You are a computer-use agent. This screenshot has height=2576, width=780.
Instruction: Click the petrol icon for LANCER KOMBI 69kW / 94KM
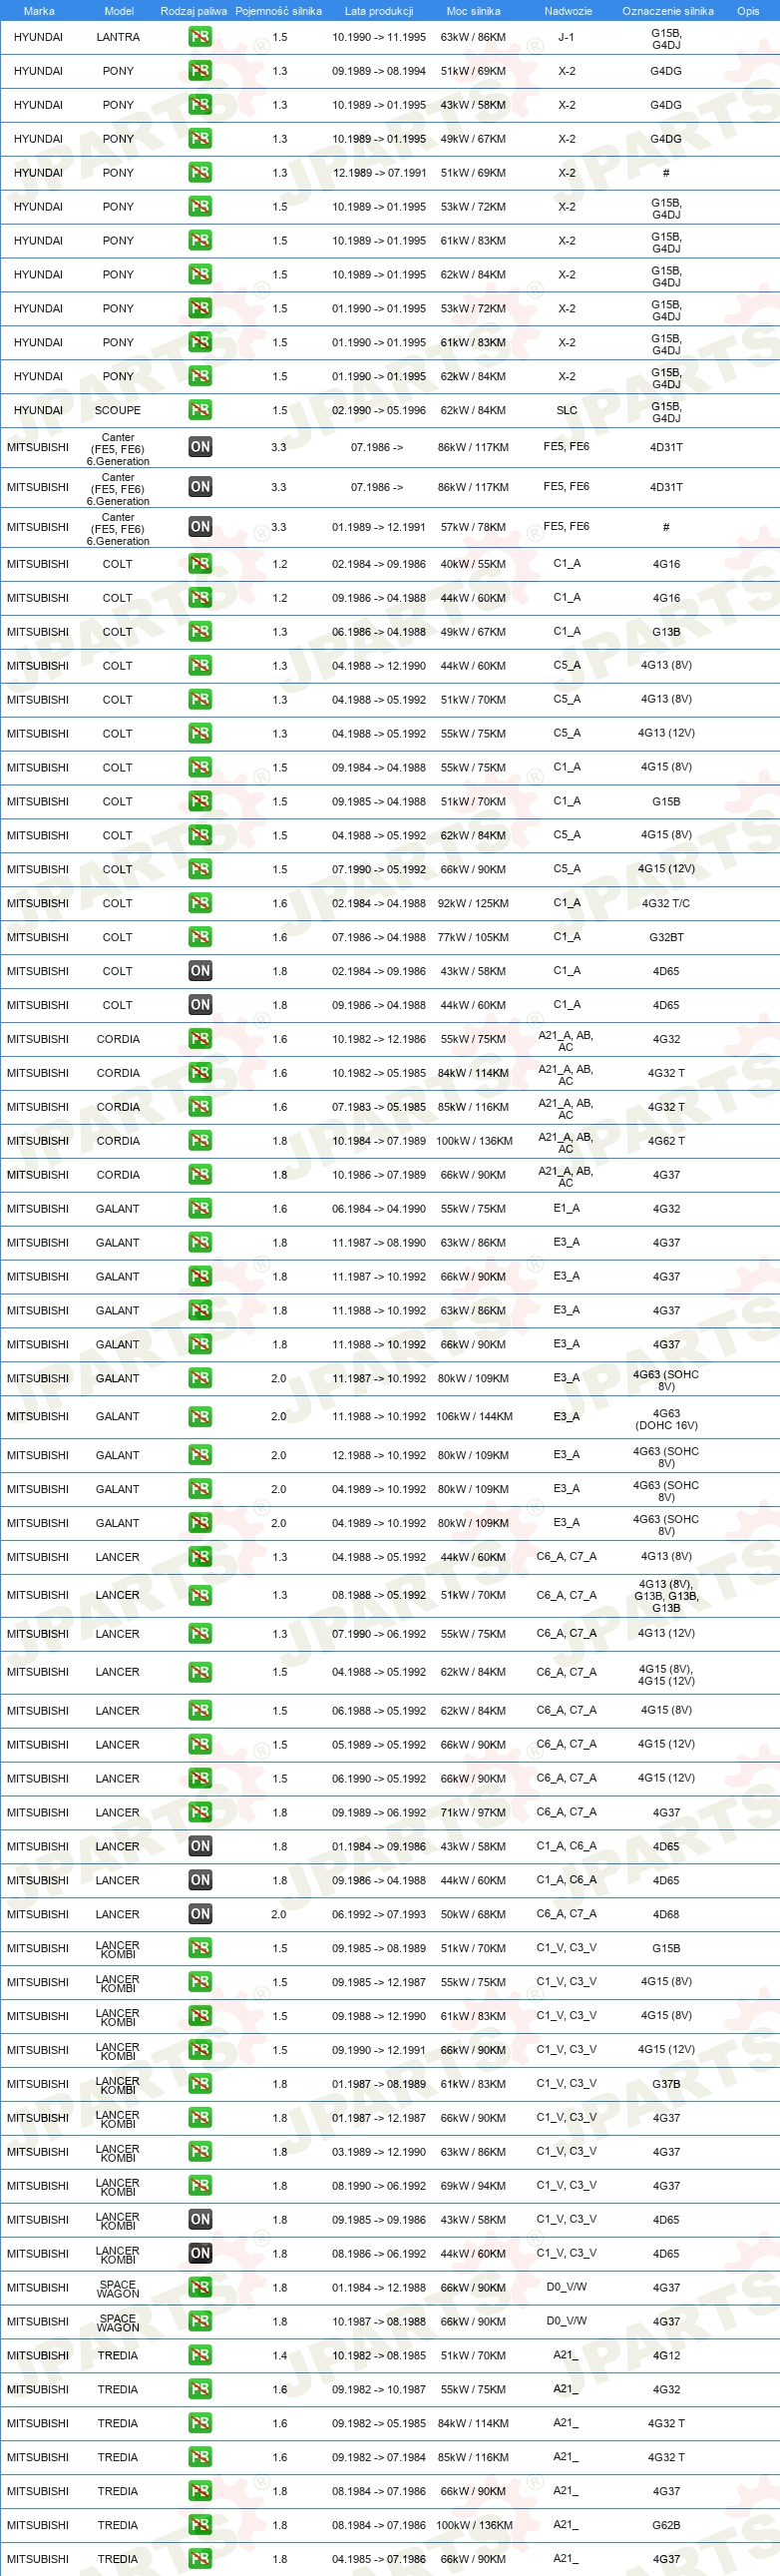tap(200, 2186)
